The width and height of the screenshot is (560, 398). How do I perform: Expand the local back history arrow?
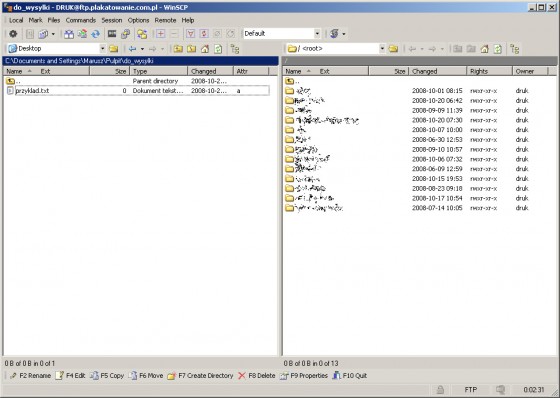point(142,49)
